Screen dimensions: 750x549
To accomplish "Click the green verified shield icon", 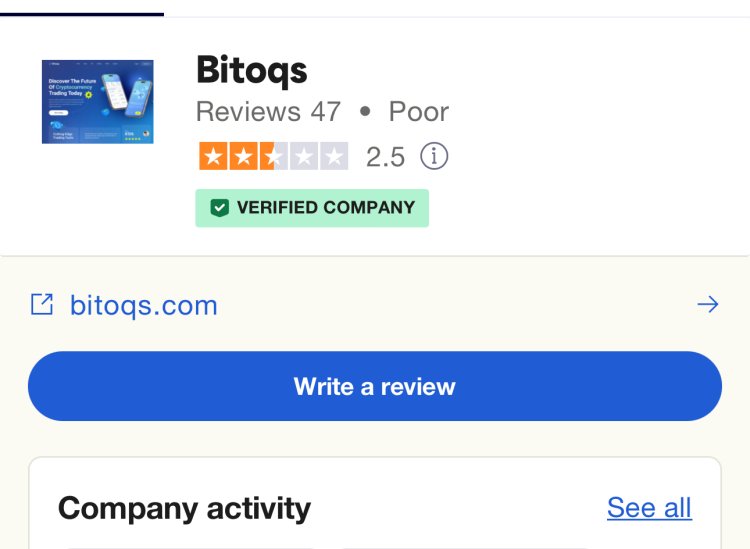I will pyautogui.click(x=220, y=208).
